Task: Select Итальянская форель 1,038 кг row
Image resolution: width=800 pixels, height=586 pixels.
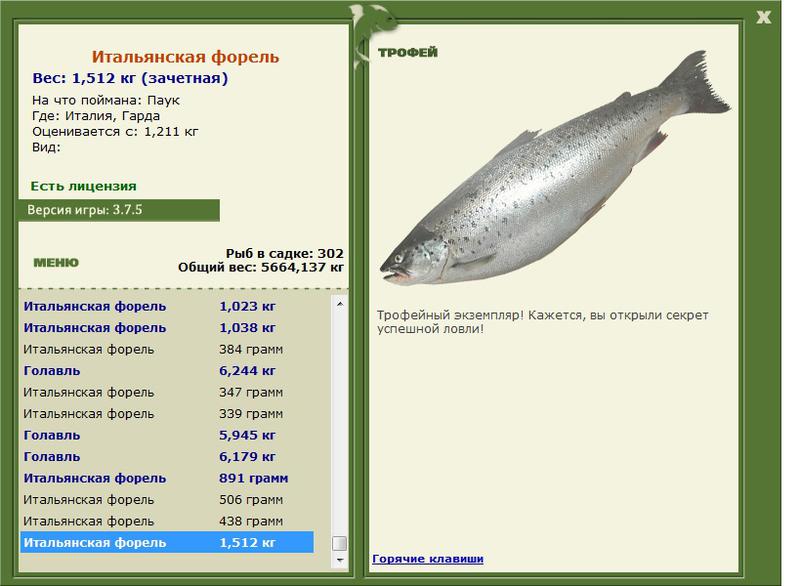Action: (167, 328)
